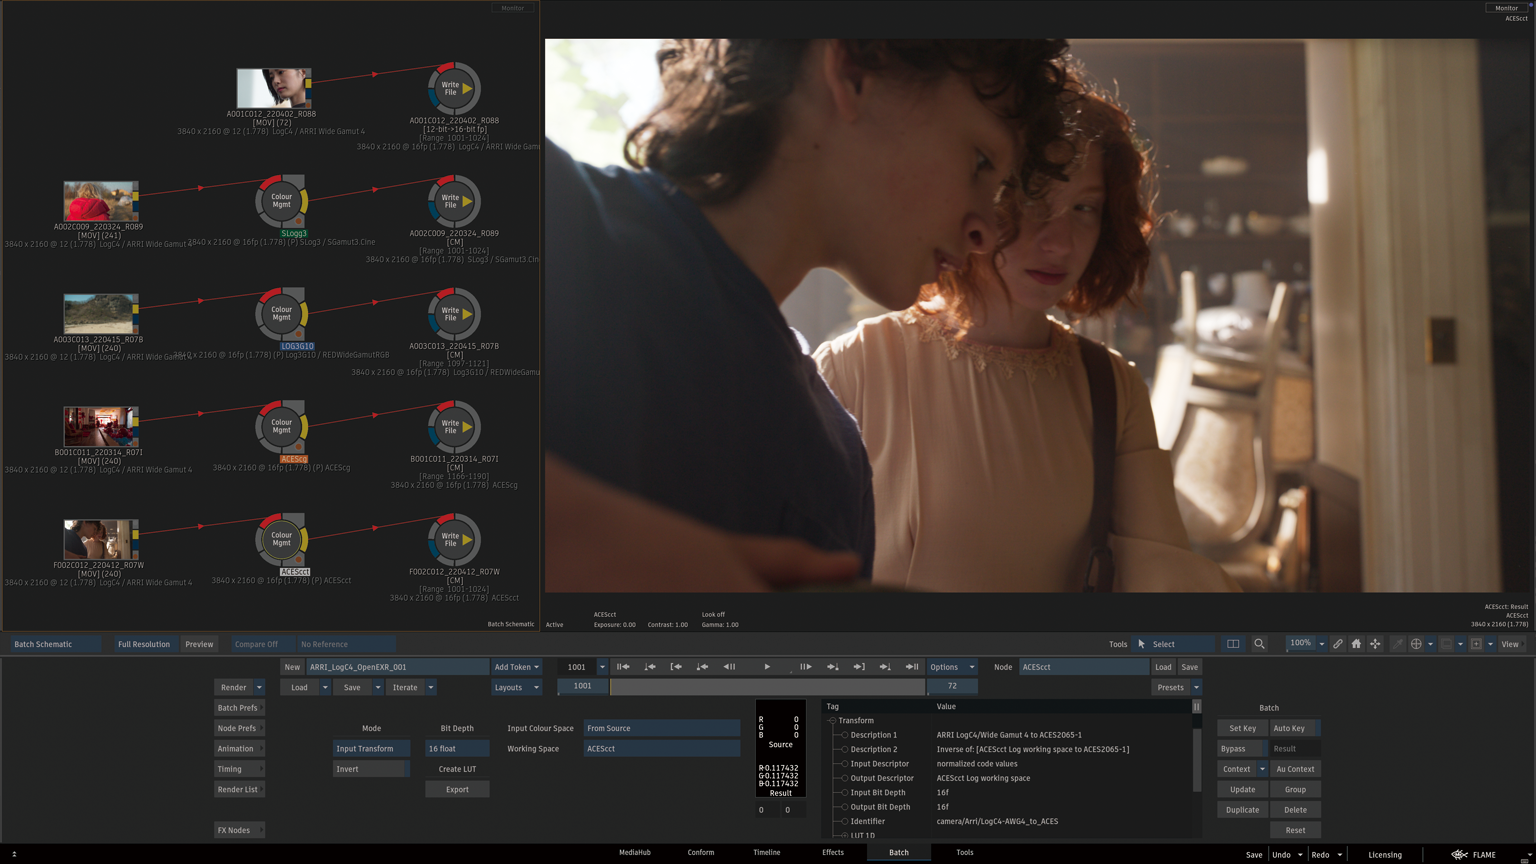Jump to the first frame using transport control
This screenshot has height=864, width=1536.
pyautogui.click(x=622, y=667)
